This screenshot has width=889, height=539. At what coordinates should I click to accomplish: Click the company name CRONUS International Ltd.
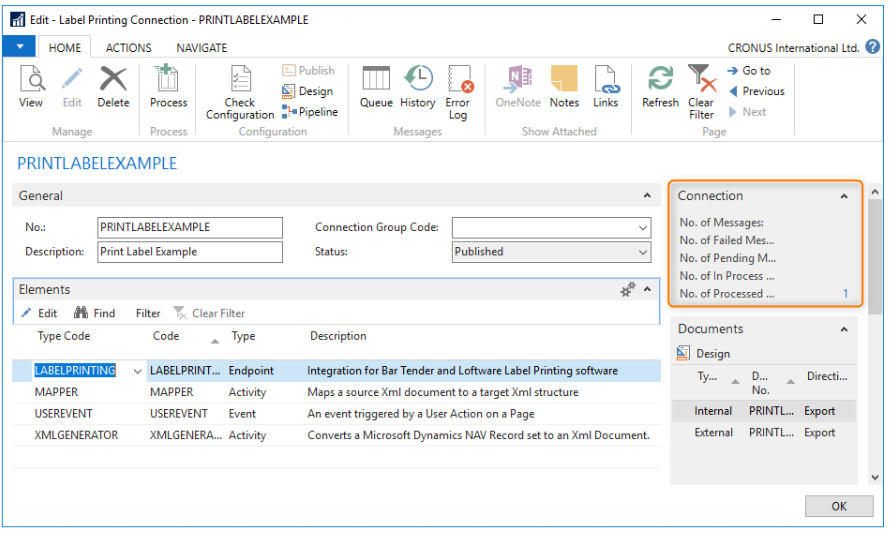point(793,48)
